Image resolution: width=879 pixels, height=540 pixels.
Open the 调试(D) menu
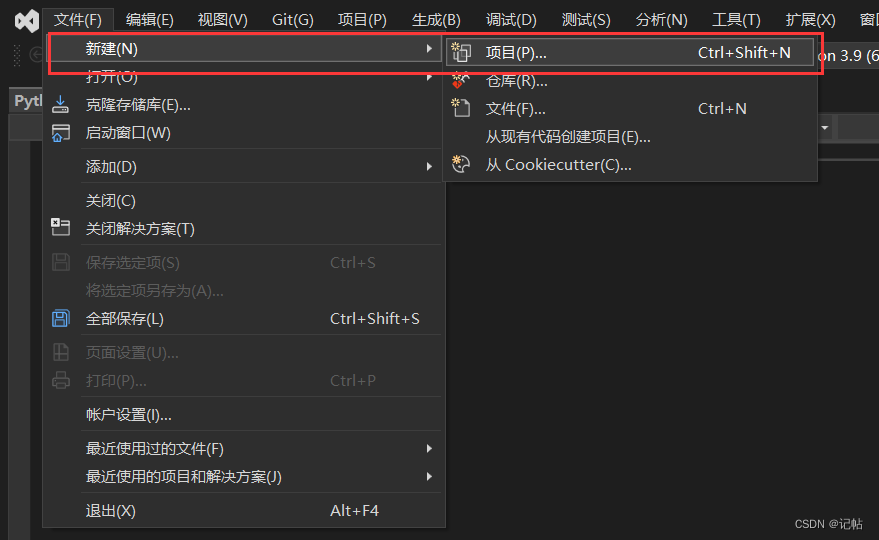[x=511, y=20]
